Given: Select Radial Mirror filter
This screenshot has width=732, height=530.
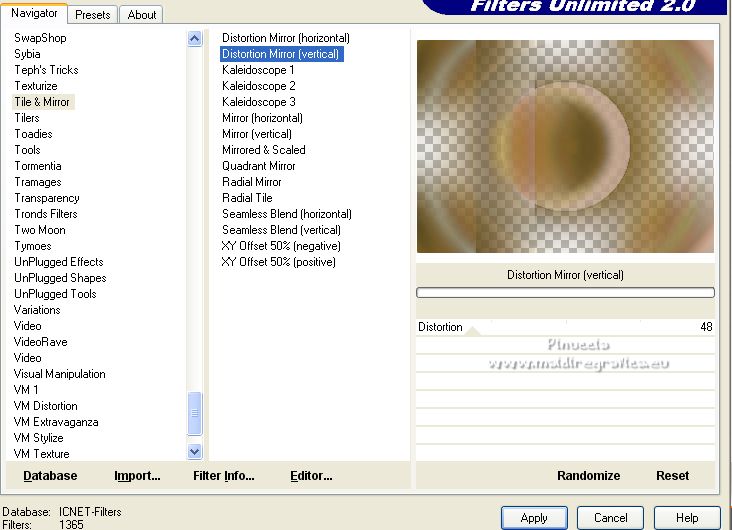Looking at the screenshot, I should 252,182.
